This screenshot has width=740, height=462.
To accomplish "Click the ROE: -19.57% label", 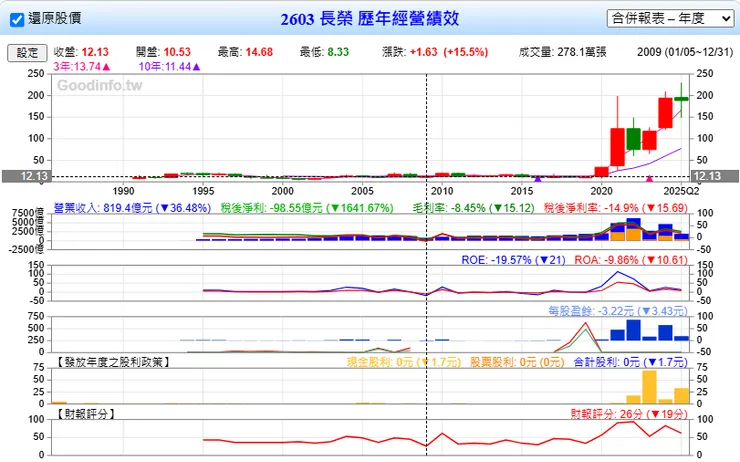I will (x=513, y=260).
